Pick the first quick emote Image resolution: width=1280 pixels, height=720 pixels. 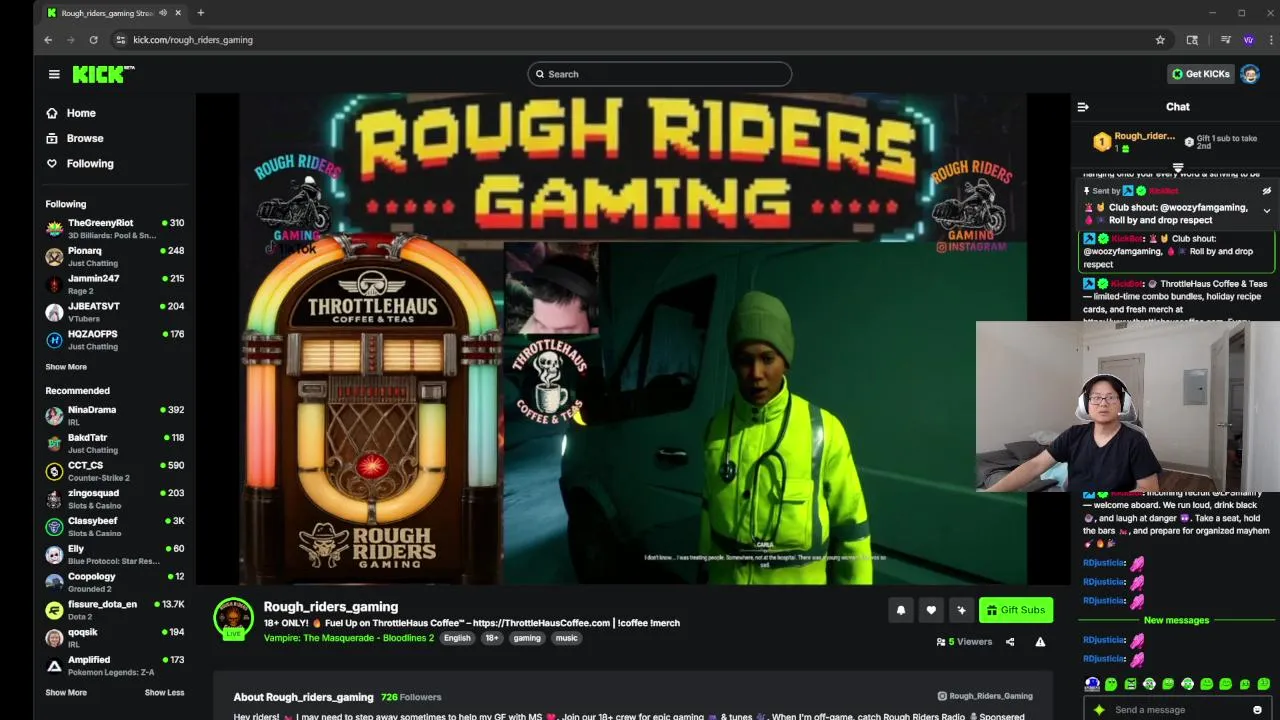(1092, 684)
